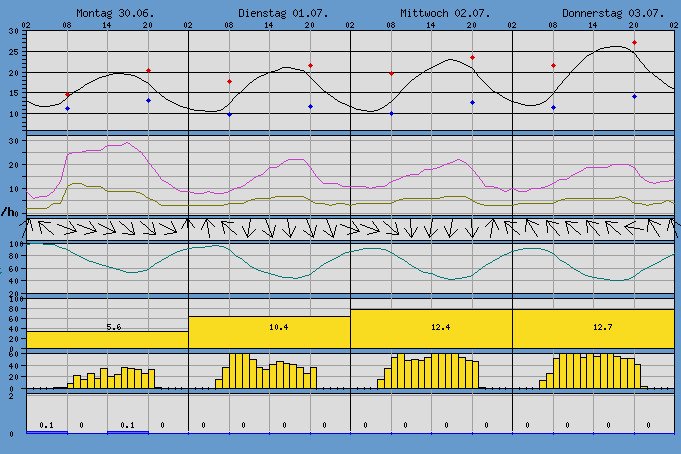Select the blue marker on Donnerstag at 20h
Screen dimensions: 681x454
(x=634, y=97)
